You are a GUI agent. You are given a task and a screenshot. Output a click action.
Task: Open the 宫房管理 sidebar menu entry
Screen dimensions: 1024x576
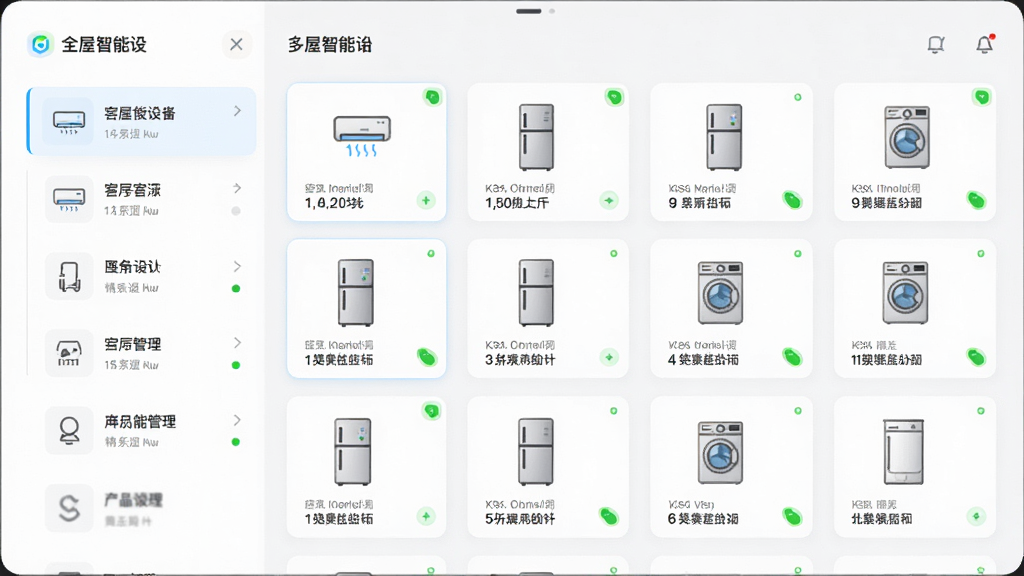click(142, 353)
